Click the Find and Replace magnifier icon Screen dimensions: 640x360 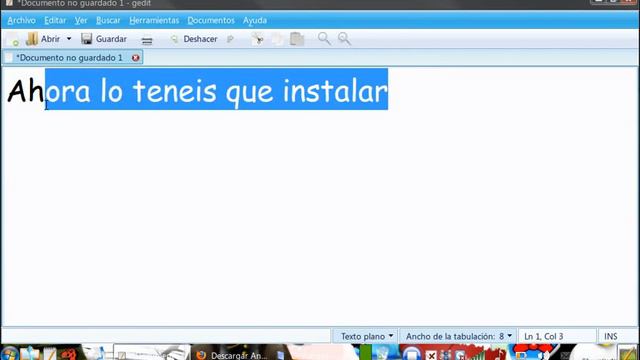(x=344, y=39)
